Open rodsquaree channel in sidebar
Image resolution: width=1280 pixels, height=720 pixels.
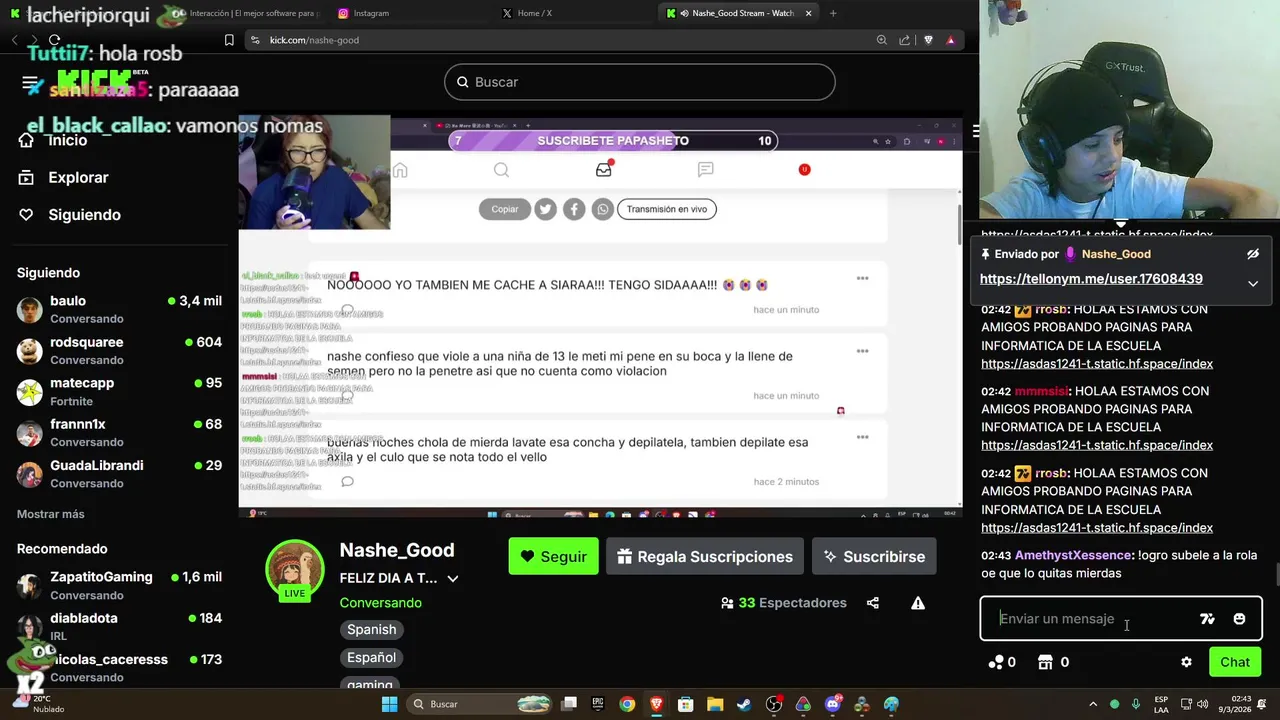click(119, 350)
